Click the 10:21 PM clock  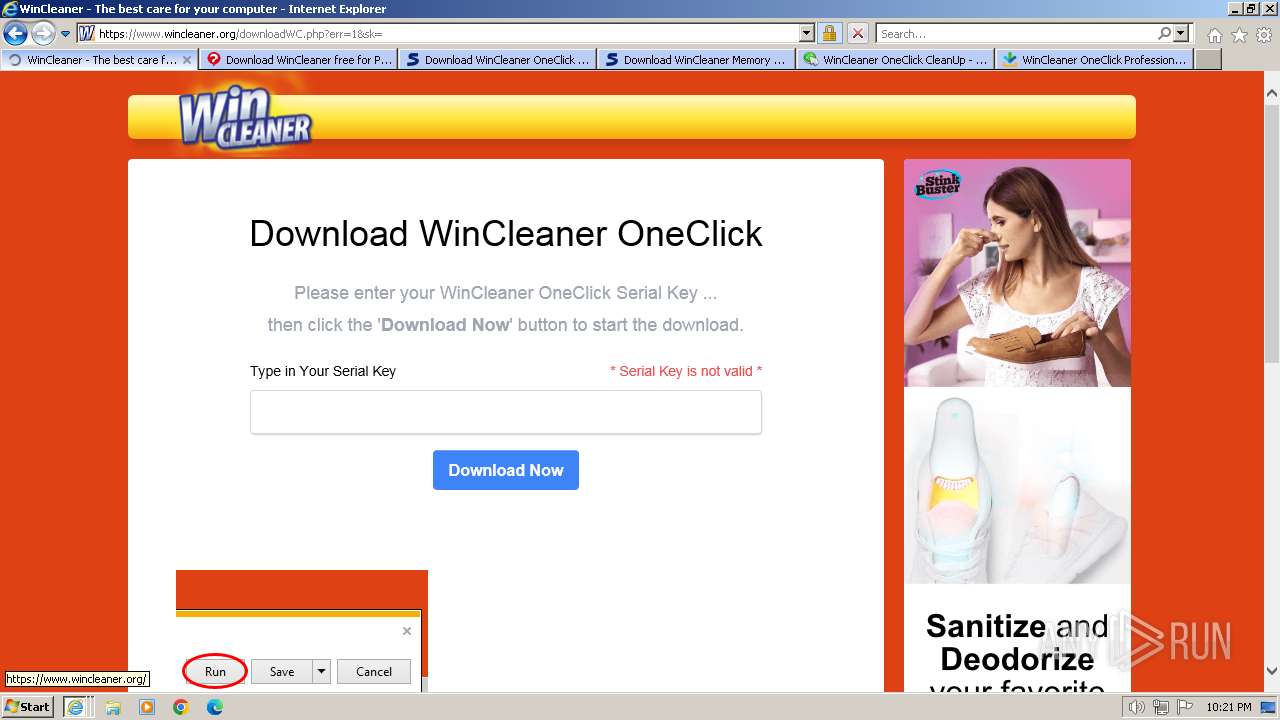pyautogui.click(x=1229, y=707)
